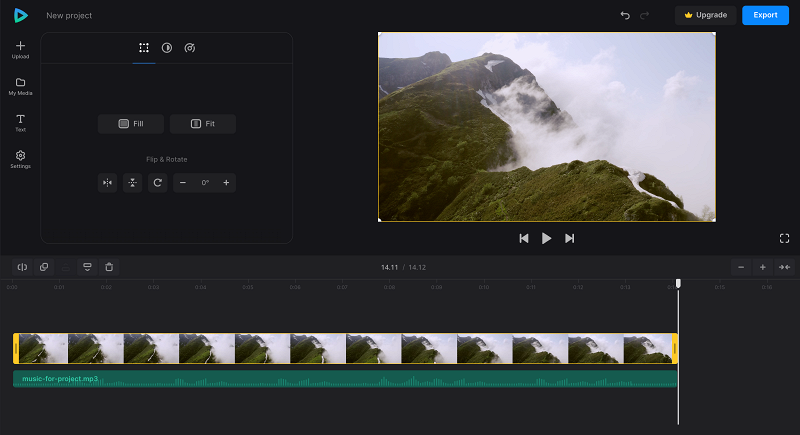This screenshot has width=800, height=435.
Task: Click the rotation angle value field
Action: [x=205, y=183]
